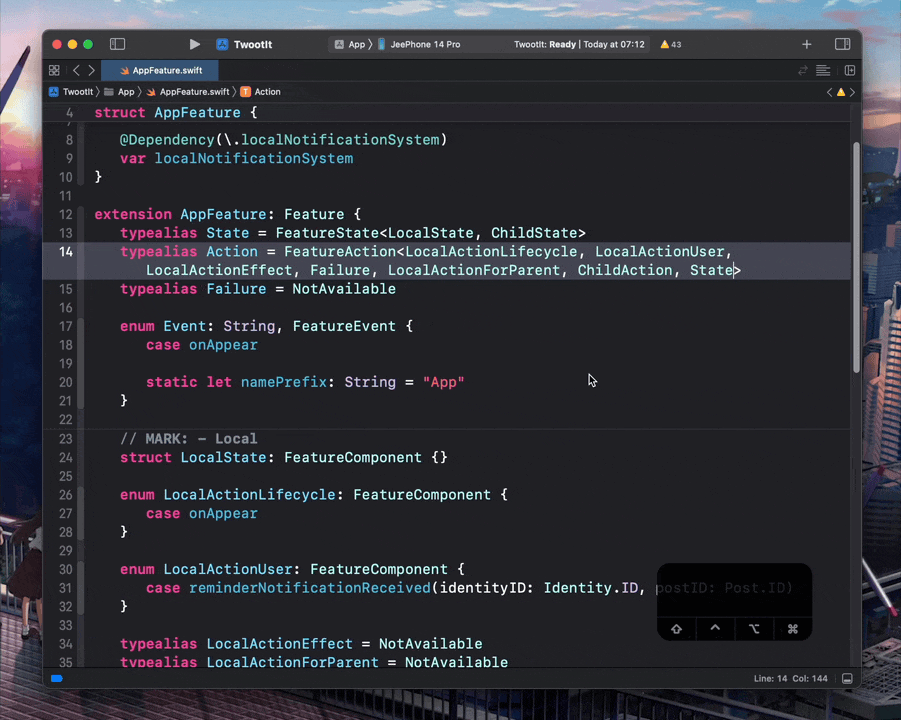The height and width of the screenshot is (720, 901).
Task: Click the editor layout icon in the toolbar
Action: click(x=842, y=44)
